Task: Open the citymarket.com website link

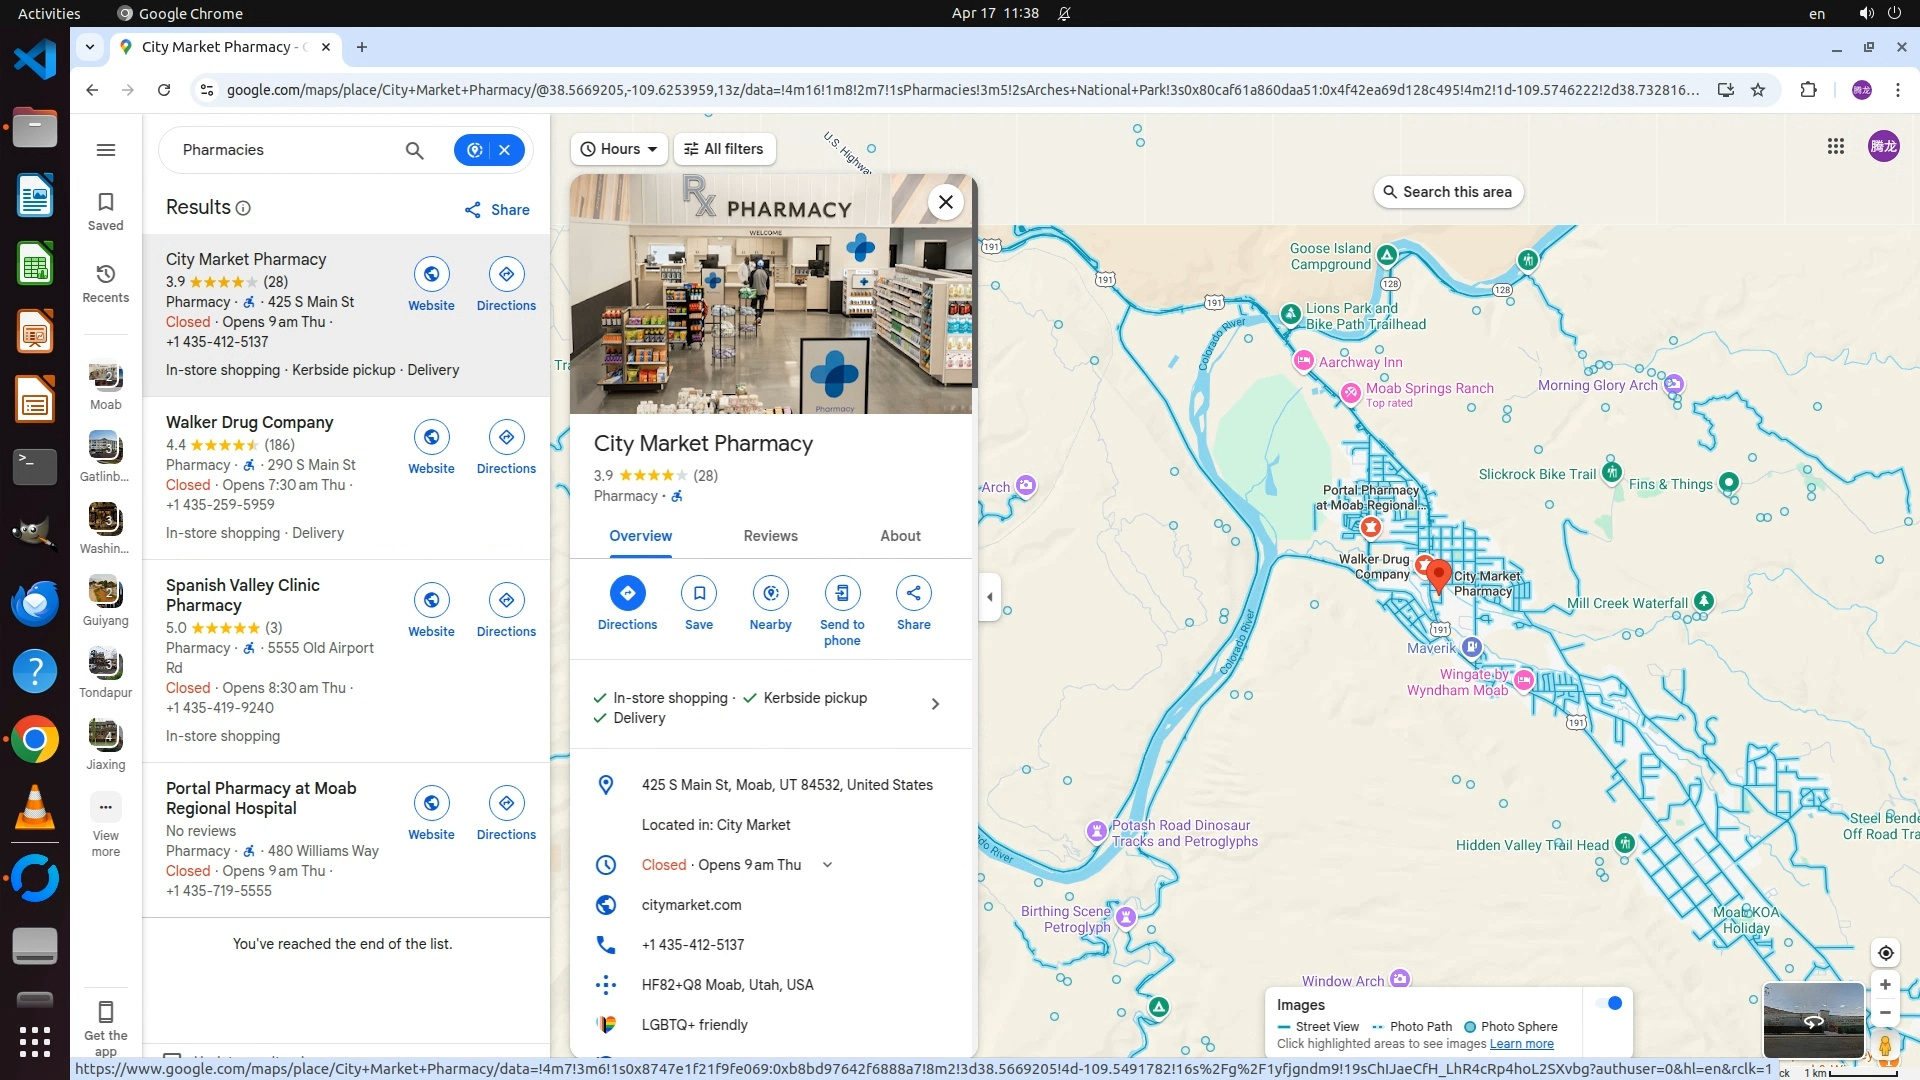Action: click(x=691, y=905)
